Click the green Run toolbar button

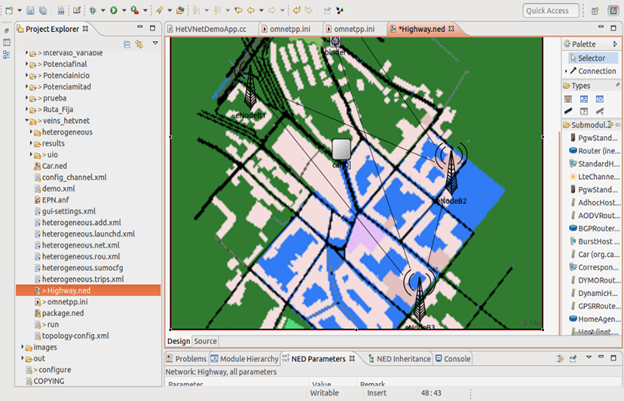coord(114,10)
